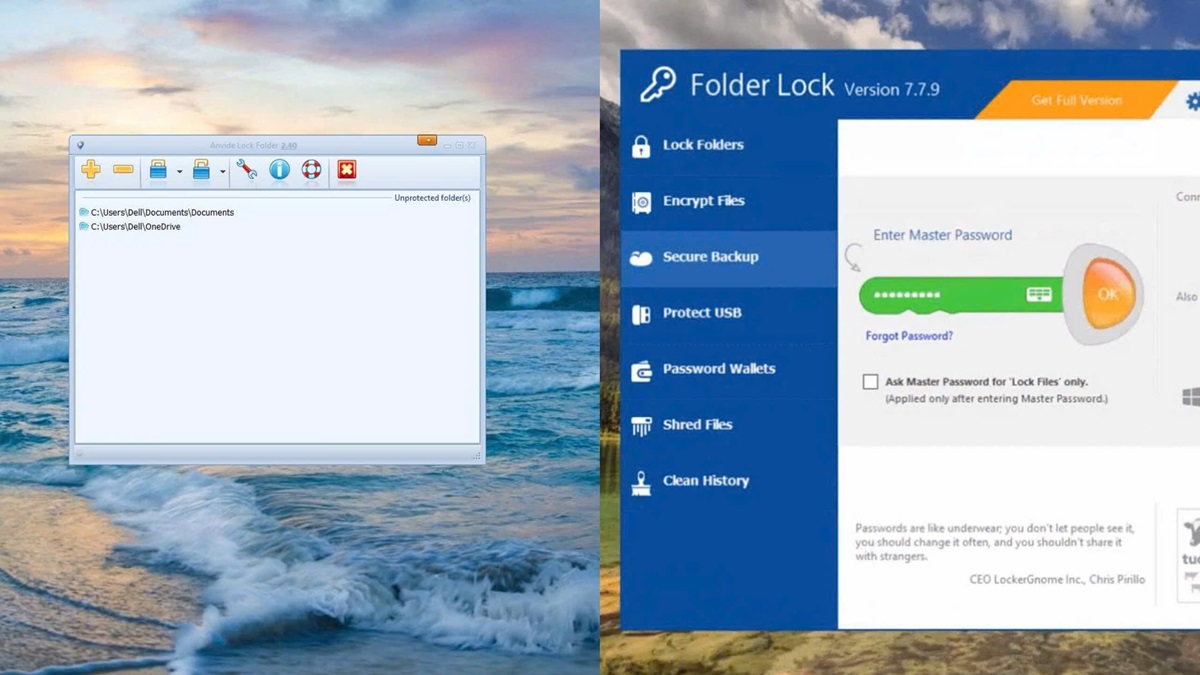The width and height of the screenshot is (1200, 675).
Task: Click the Enter Master Password label
Action: coord(943,235)
